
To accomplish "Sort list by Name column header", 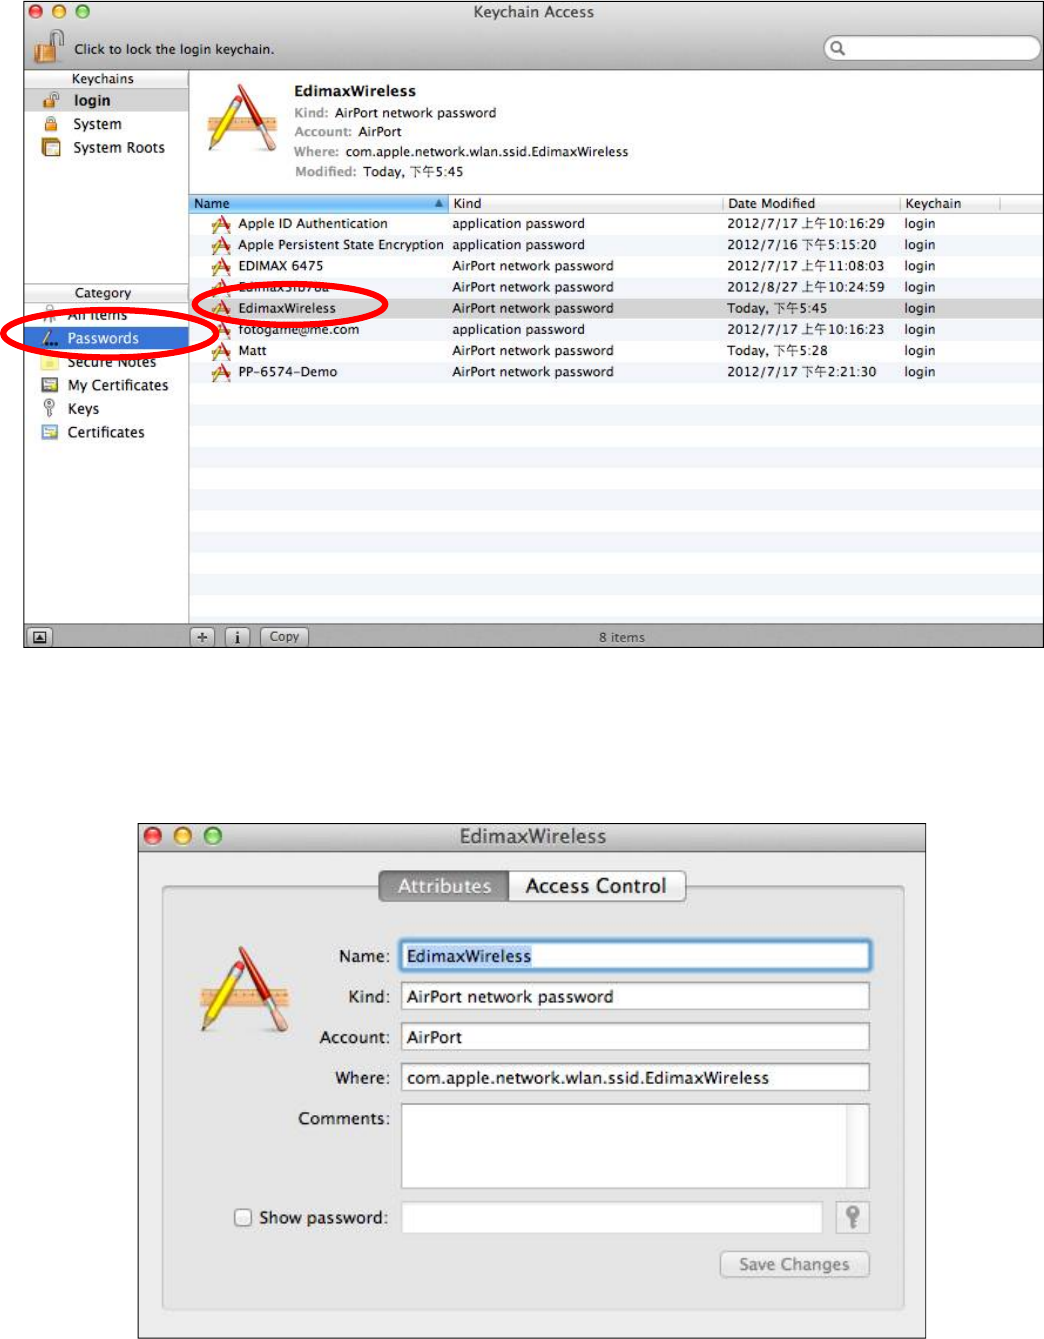I will [318, 203].
